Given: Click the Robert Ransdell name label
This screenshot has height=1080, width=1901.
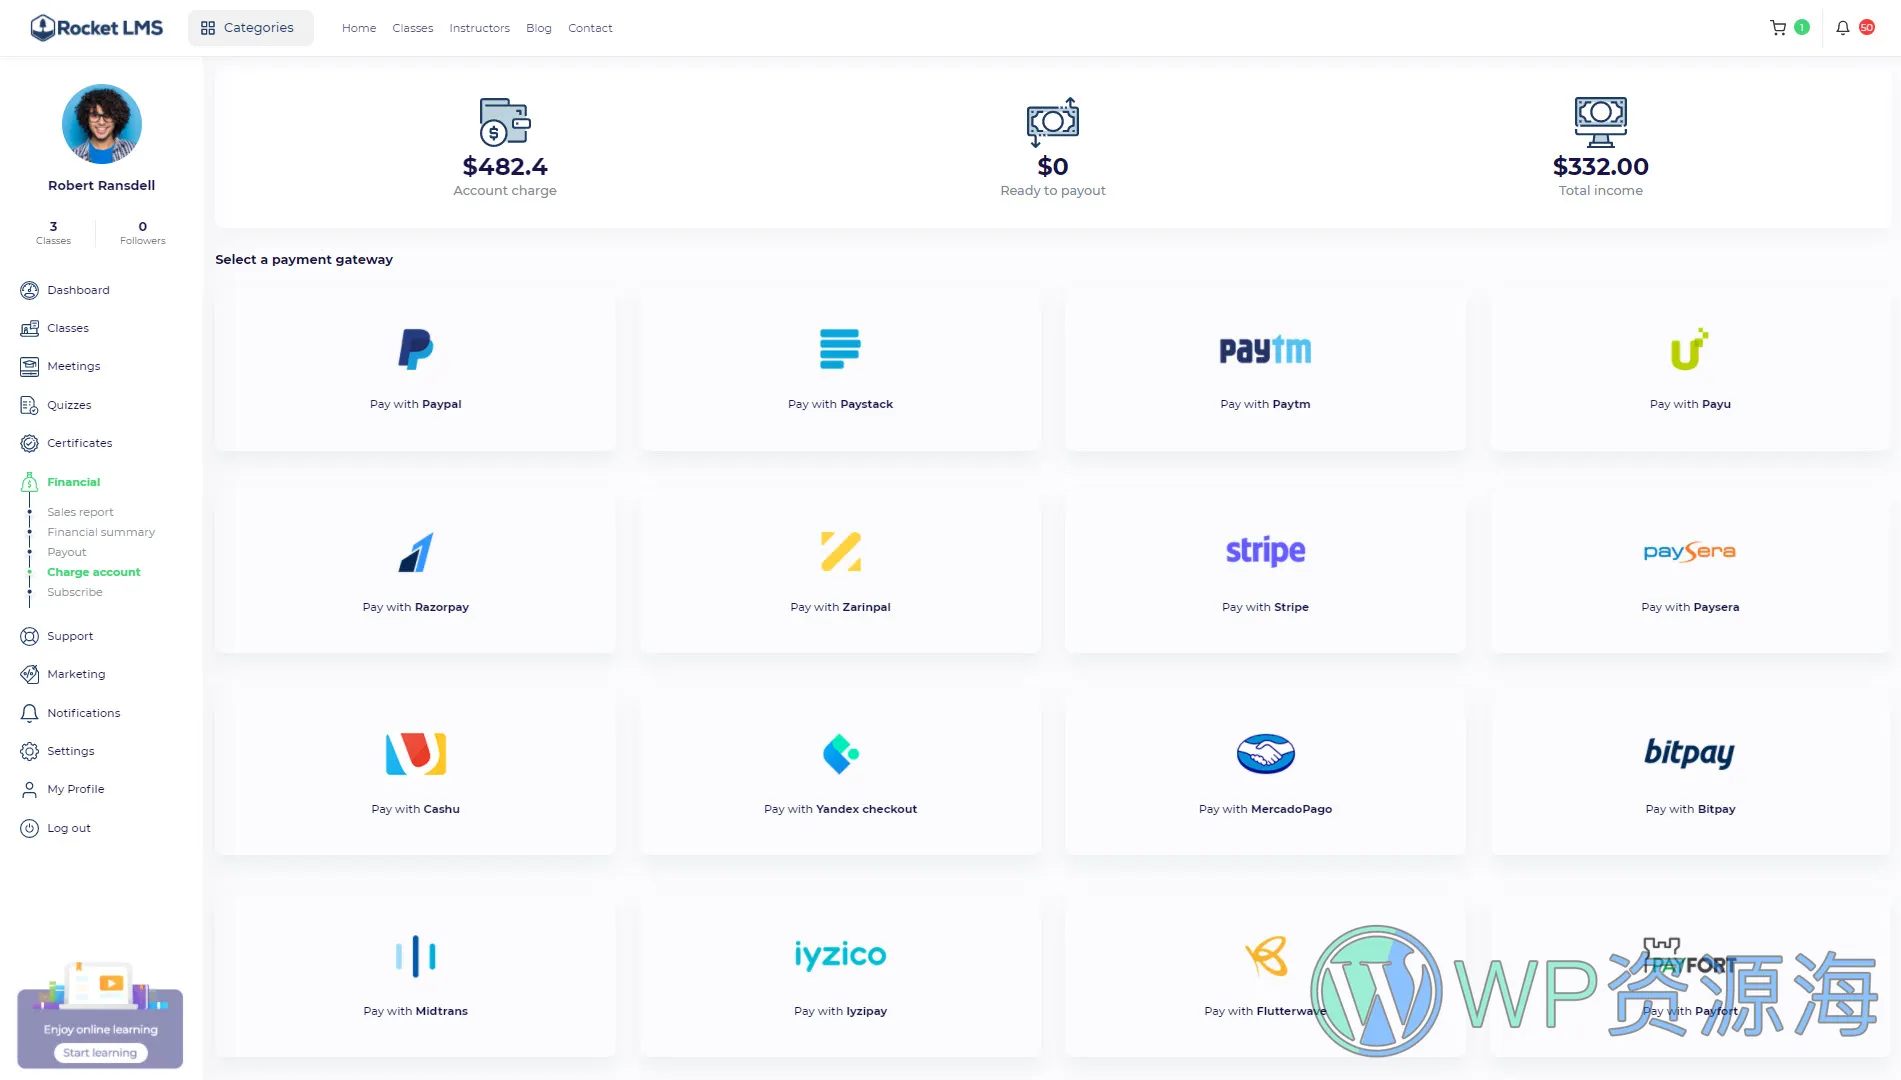Looking at the screenshot, I should pos(102,185).
